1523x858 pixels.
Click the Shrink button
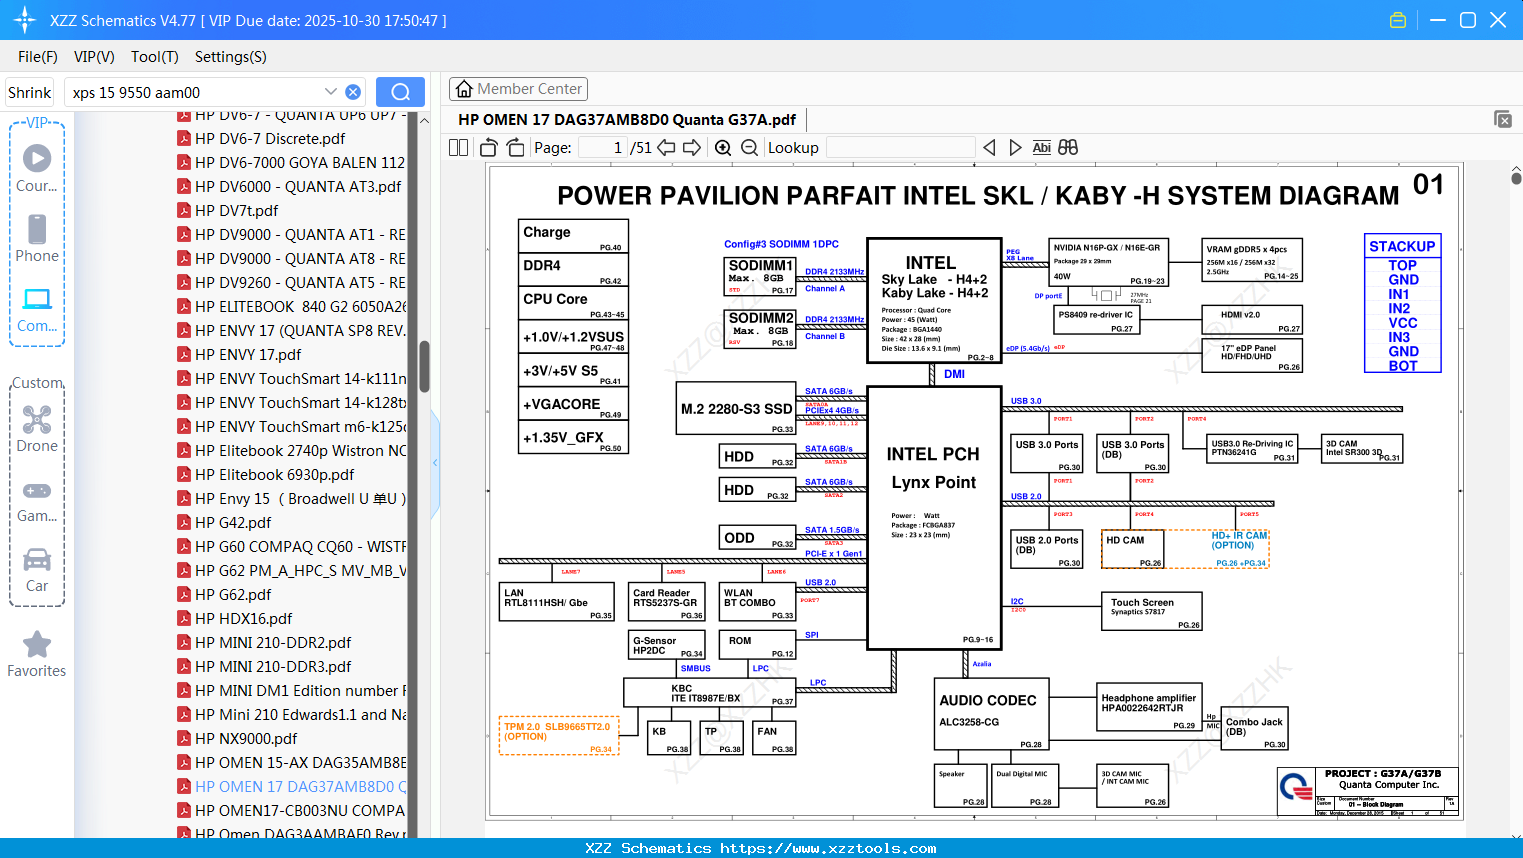(x=29, y=92)
